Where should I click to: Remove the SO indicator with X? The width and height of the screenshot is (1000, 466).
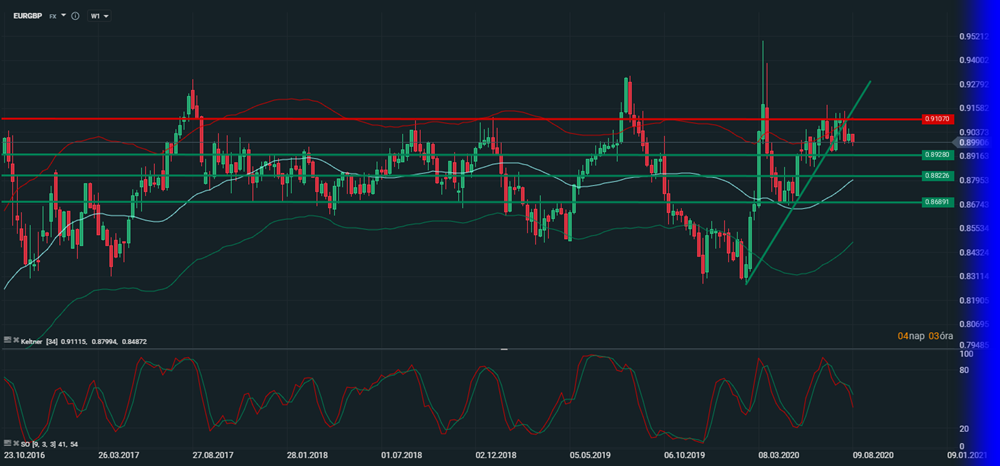point(15,442)
